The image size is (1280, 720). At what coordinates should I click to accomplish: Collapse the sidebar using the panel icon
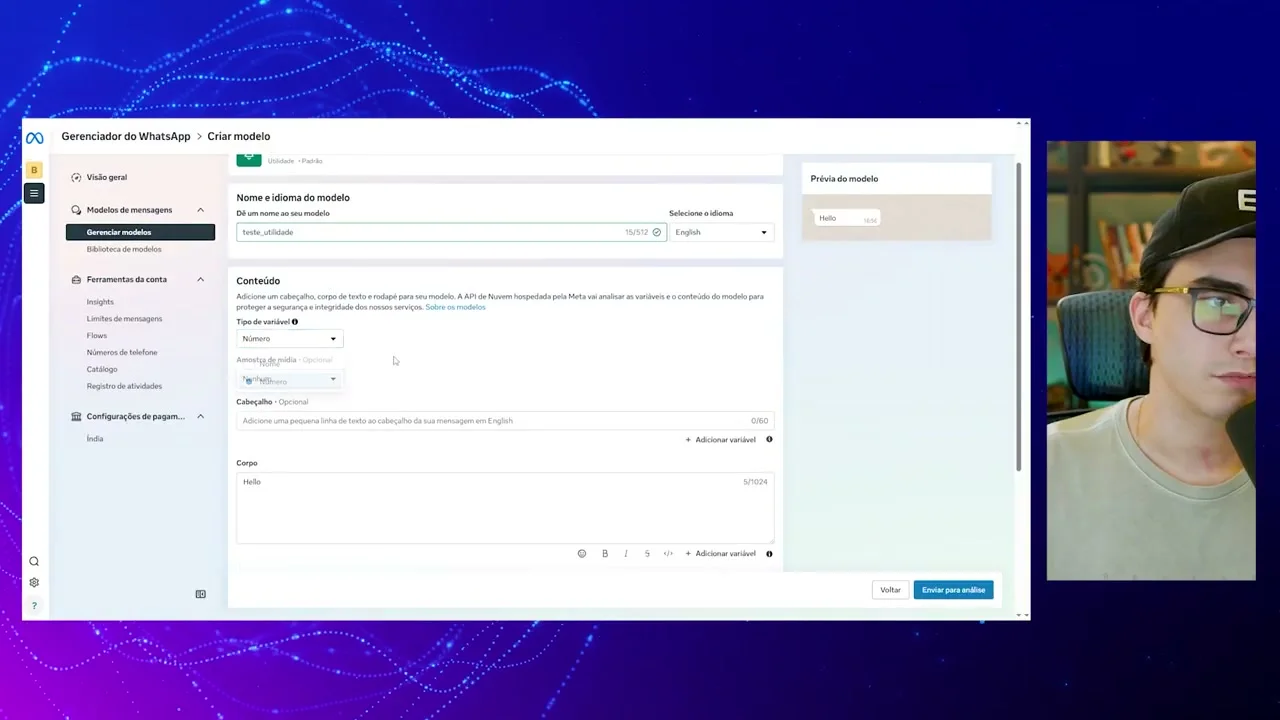pyautogui.click(x=201, y=594)
